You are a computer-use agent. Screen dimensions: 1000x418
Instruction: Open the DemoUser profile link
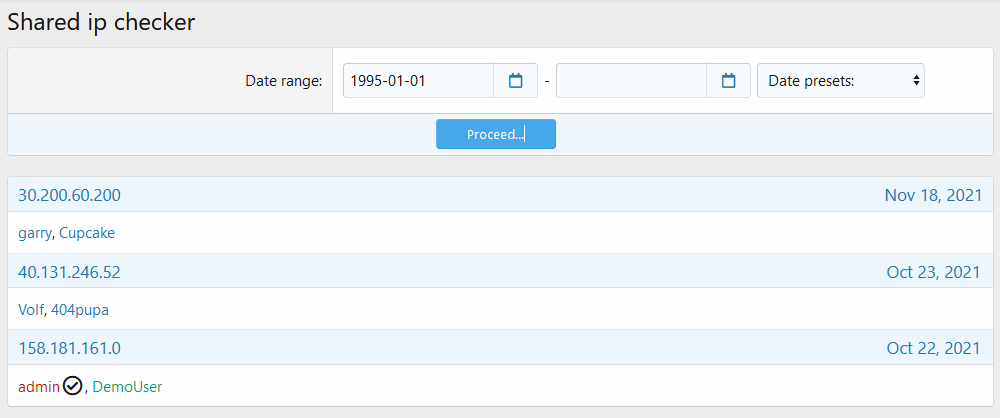(x=127, y=386)
